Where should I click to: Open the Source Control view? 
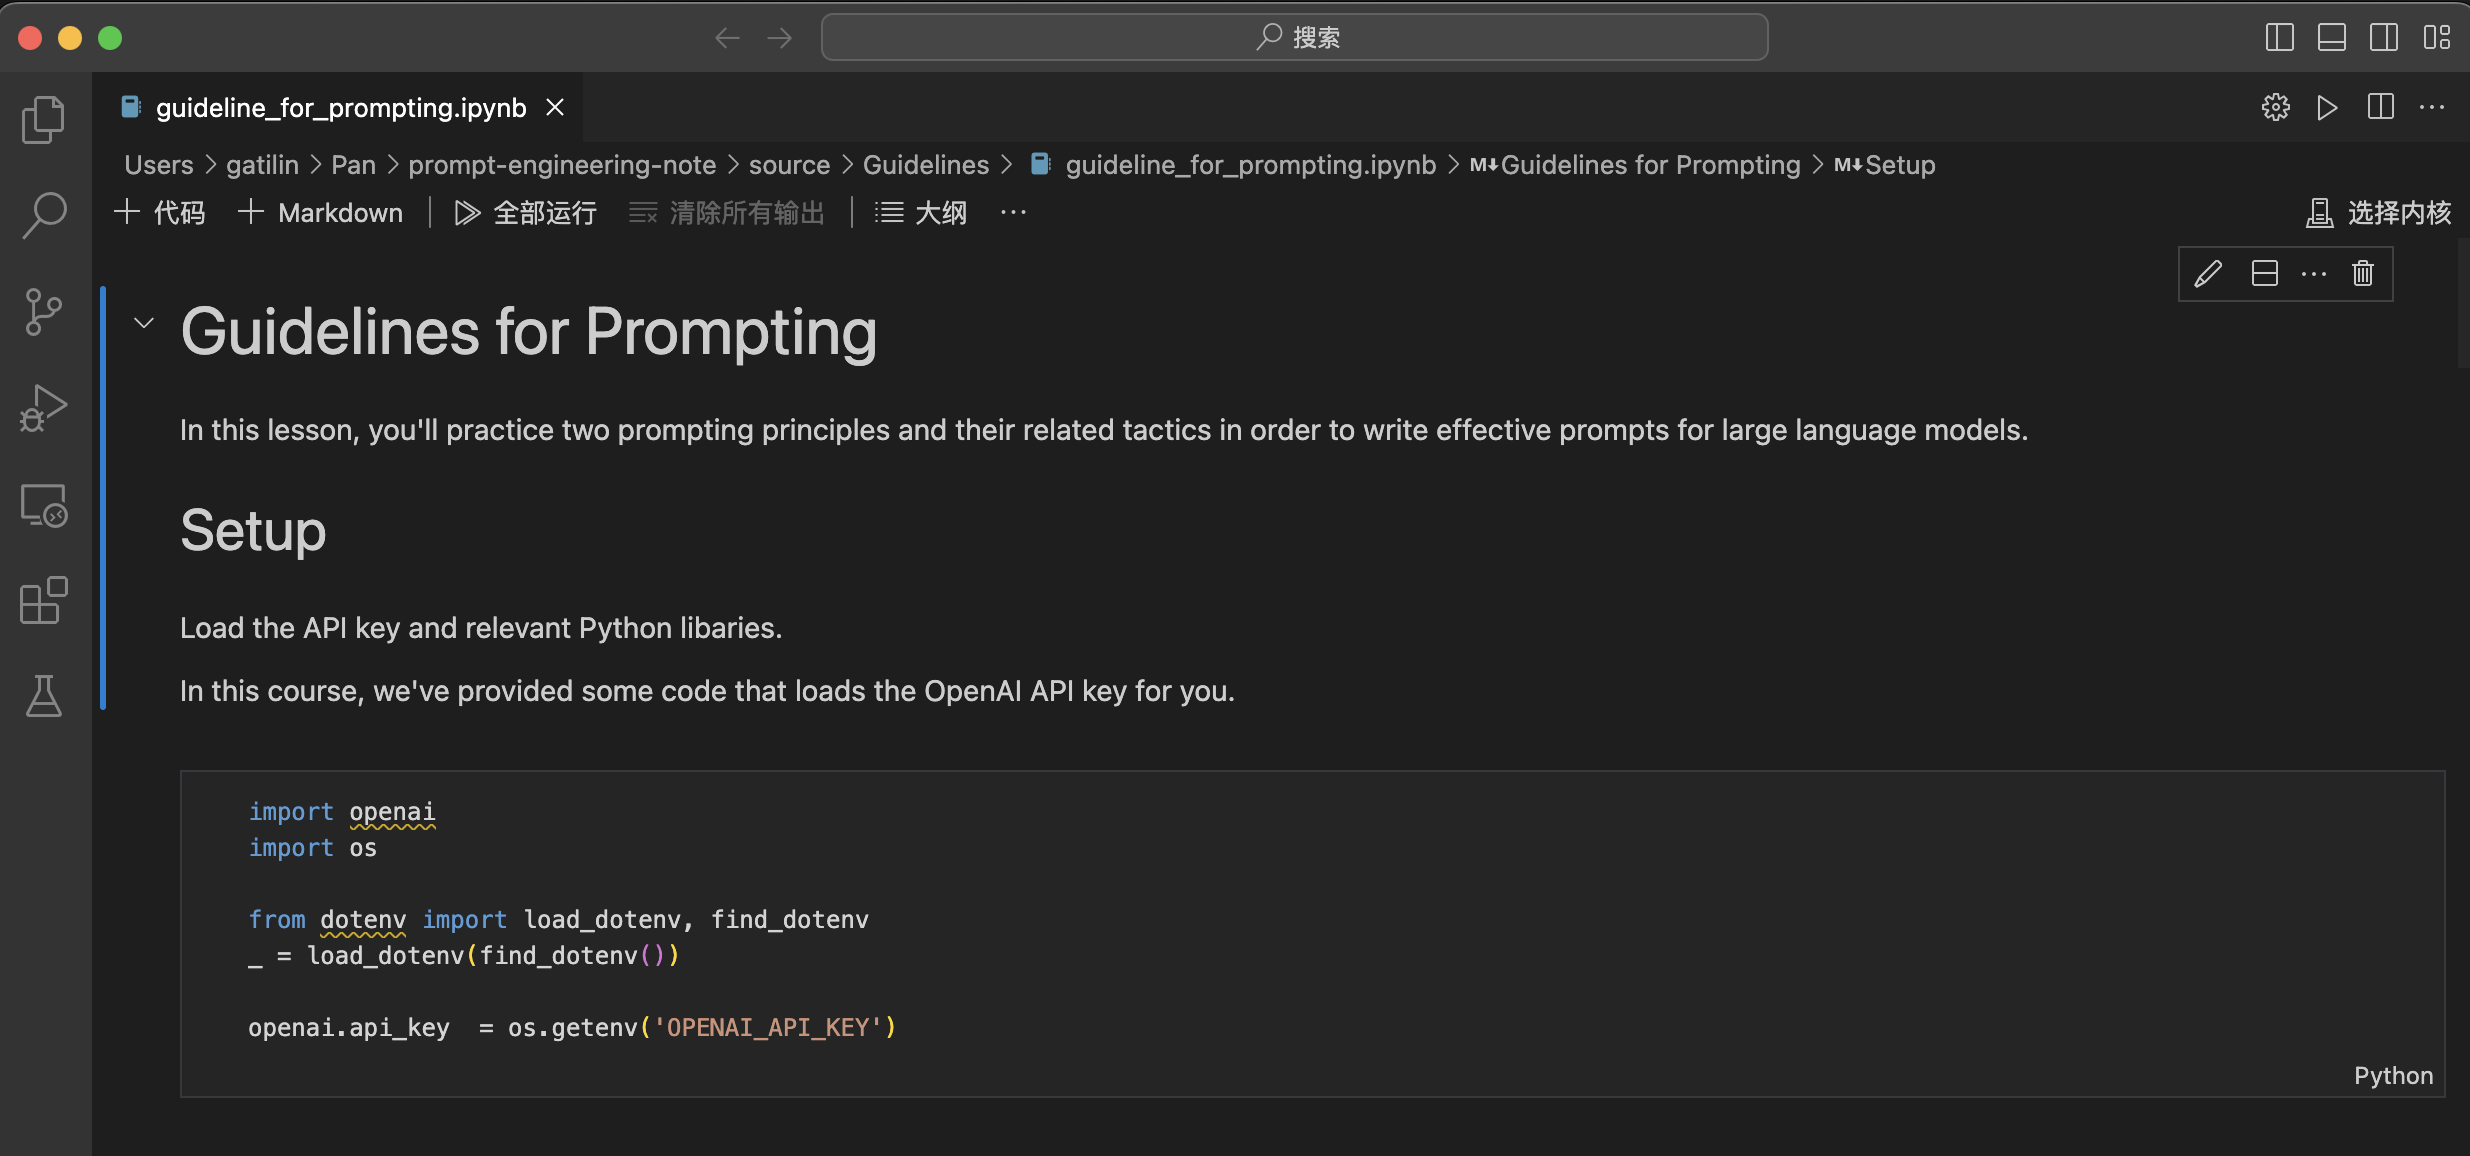[44, 312]
